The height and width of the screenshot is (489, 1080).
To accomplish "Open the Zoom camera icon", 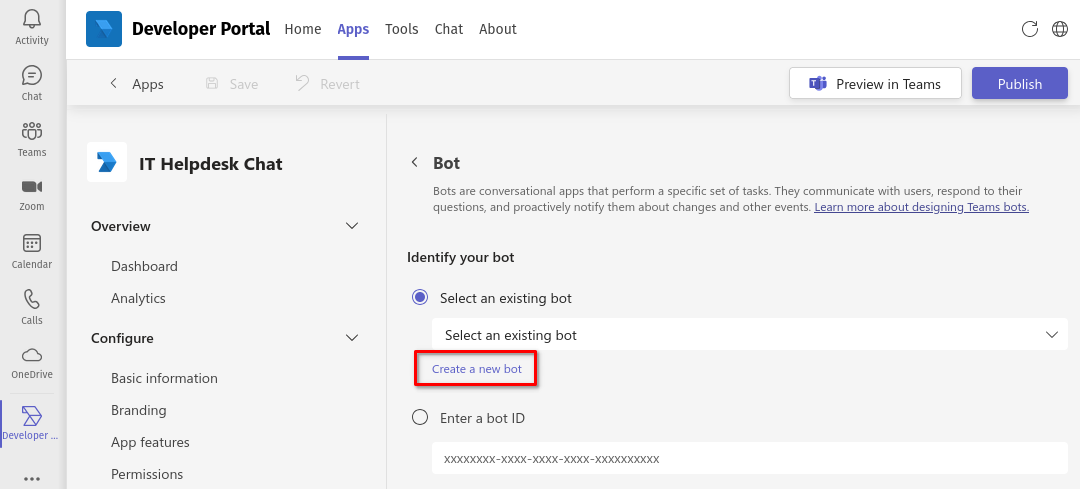I will [32, 187].
